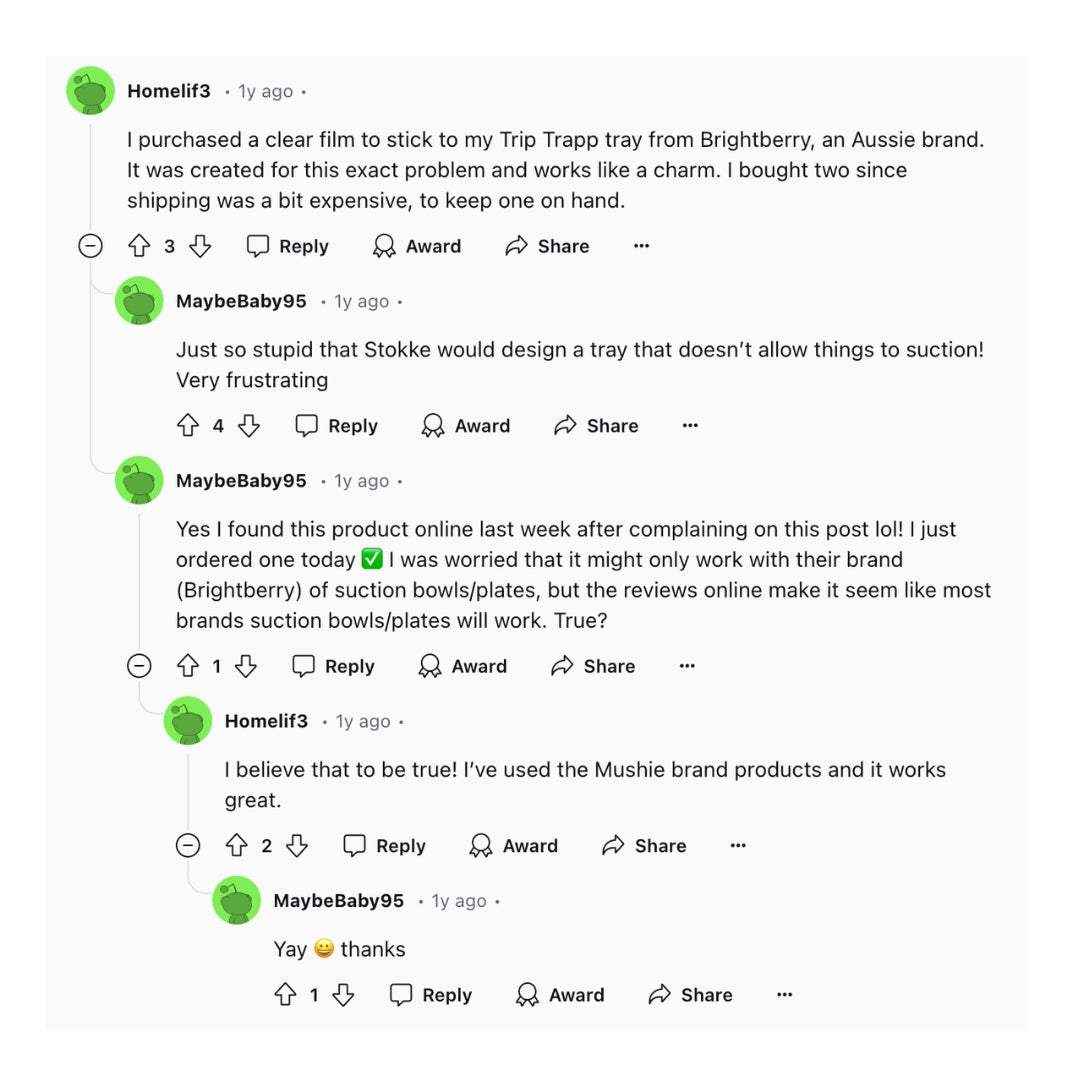Downvote the Mushie brand comment
Screen dimensions: 1080x1080
point(297,846)
